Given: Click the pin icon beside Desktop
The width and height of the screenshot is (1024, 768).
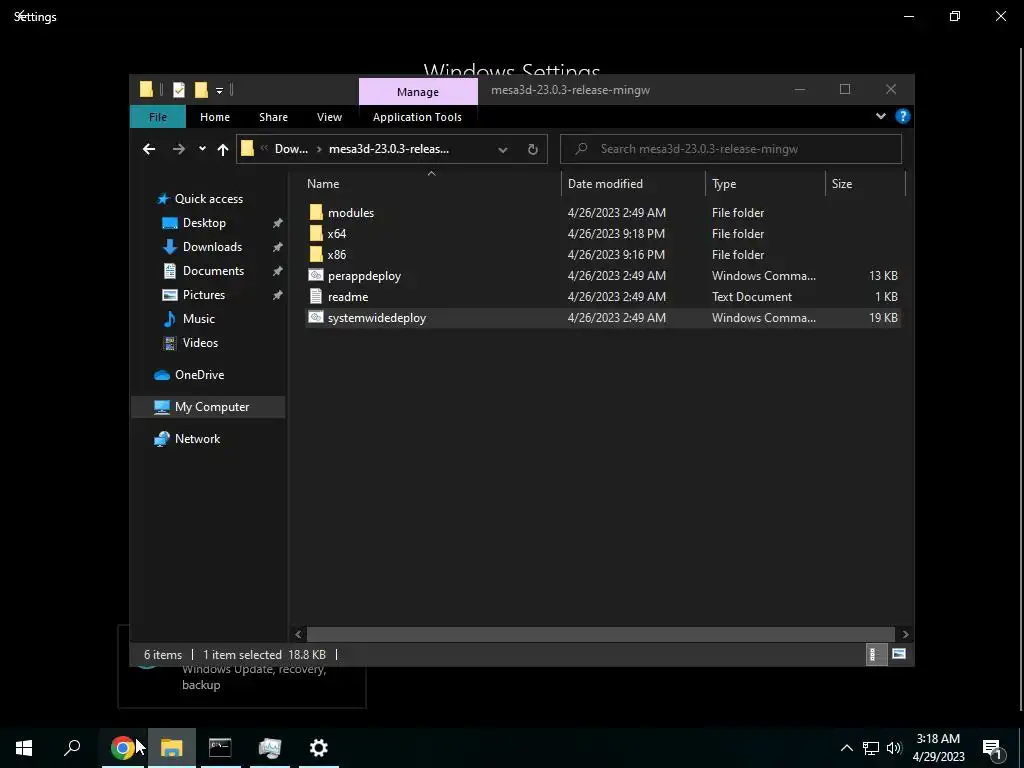Looking at the screenshot, I should click(x=278, y=223).
